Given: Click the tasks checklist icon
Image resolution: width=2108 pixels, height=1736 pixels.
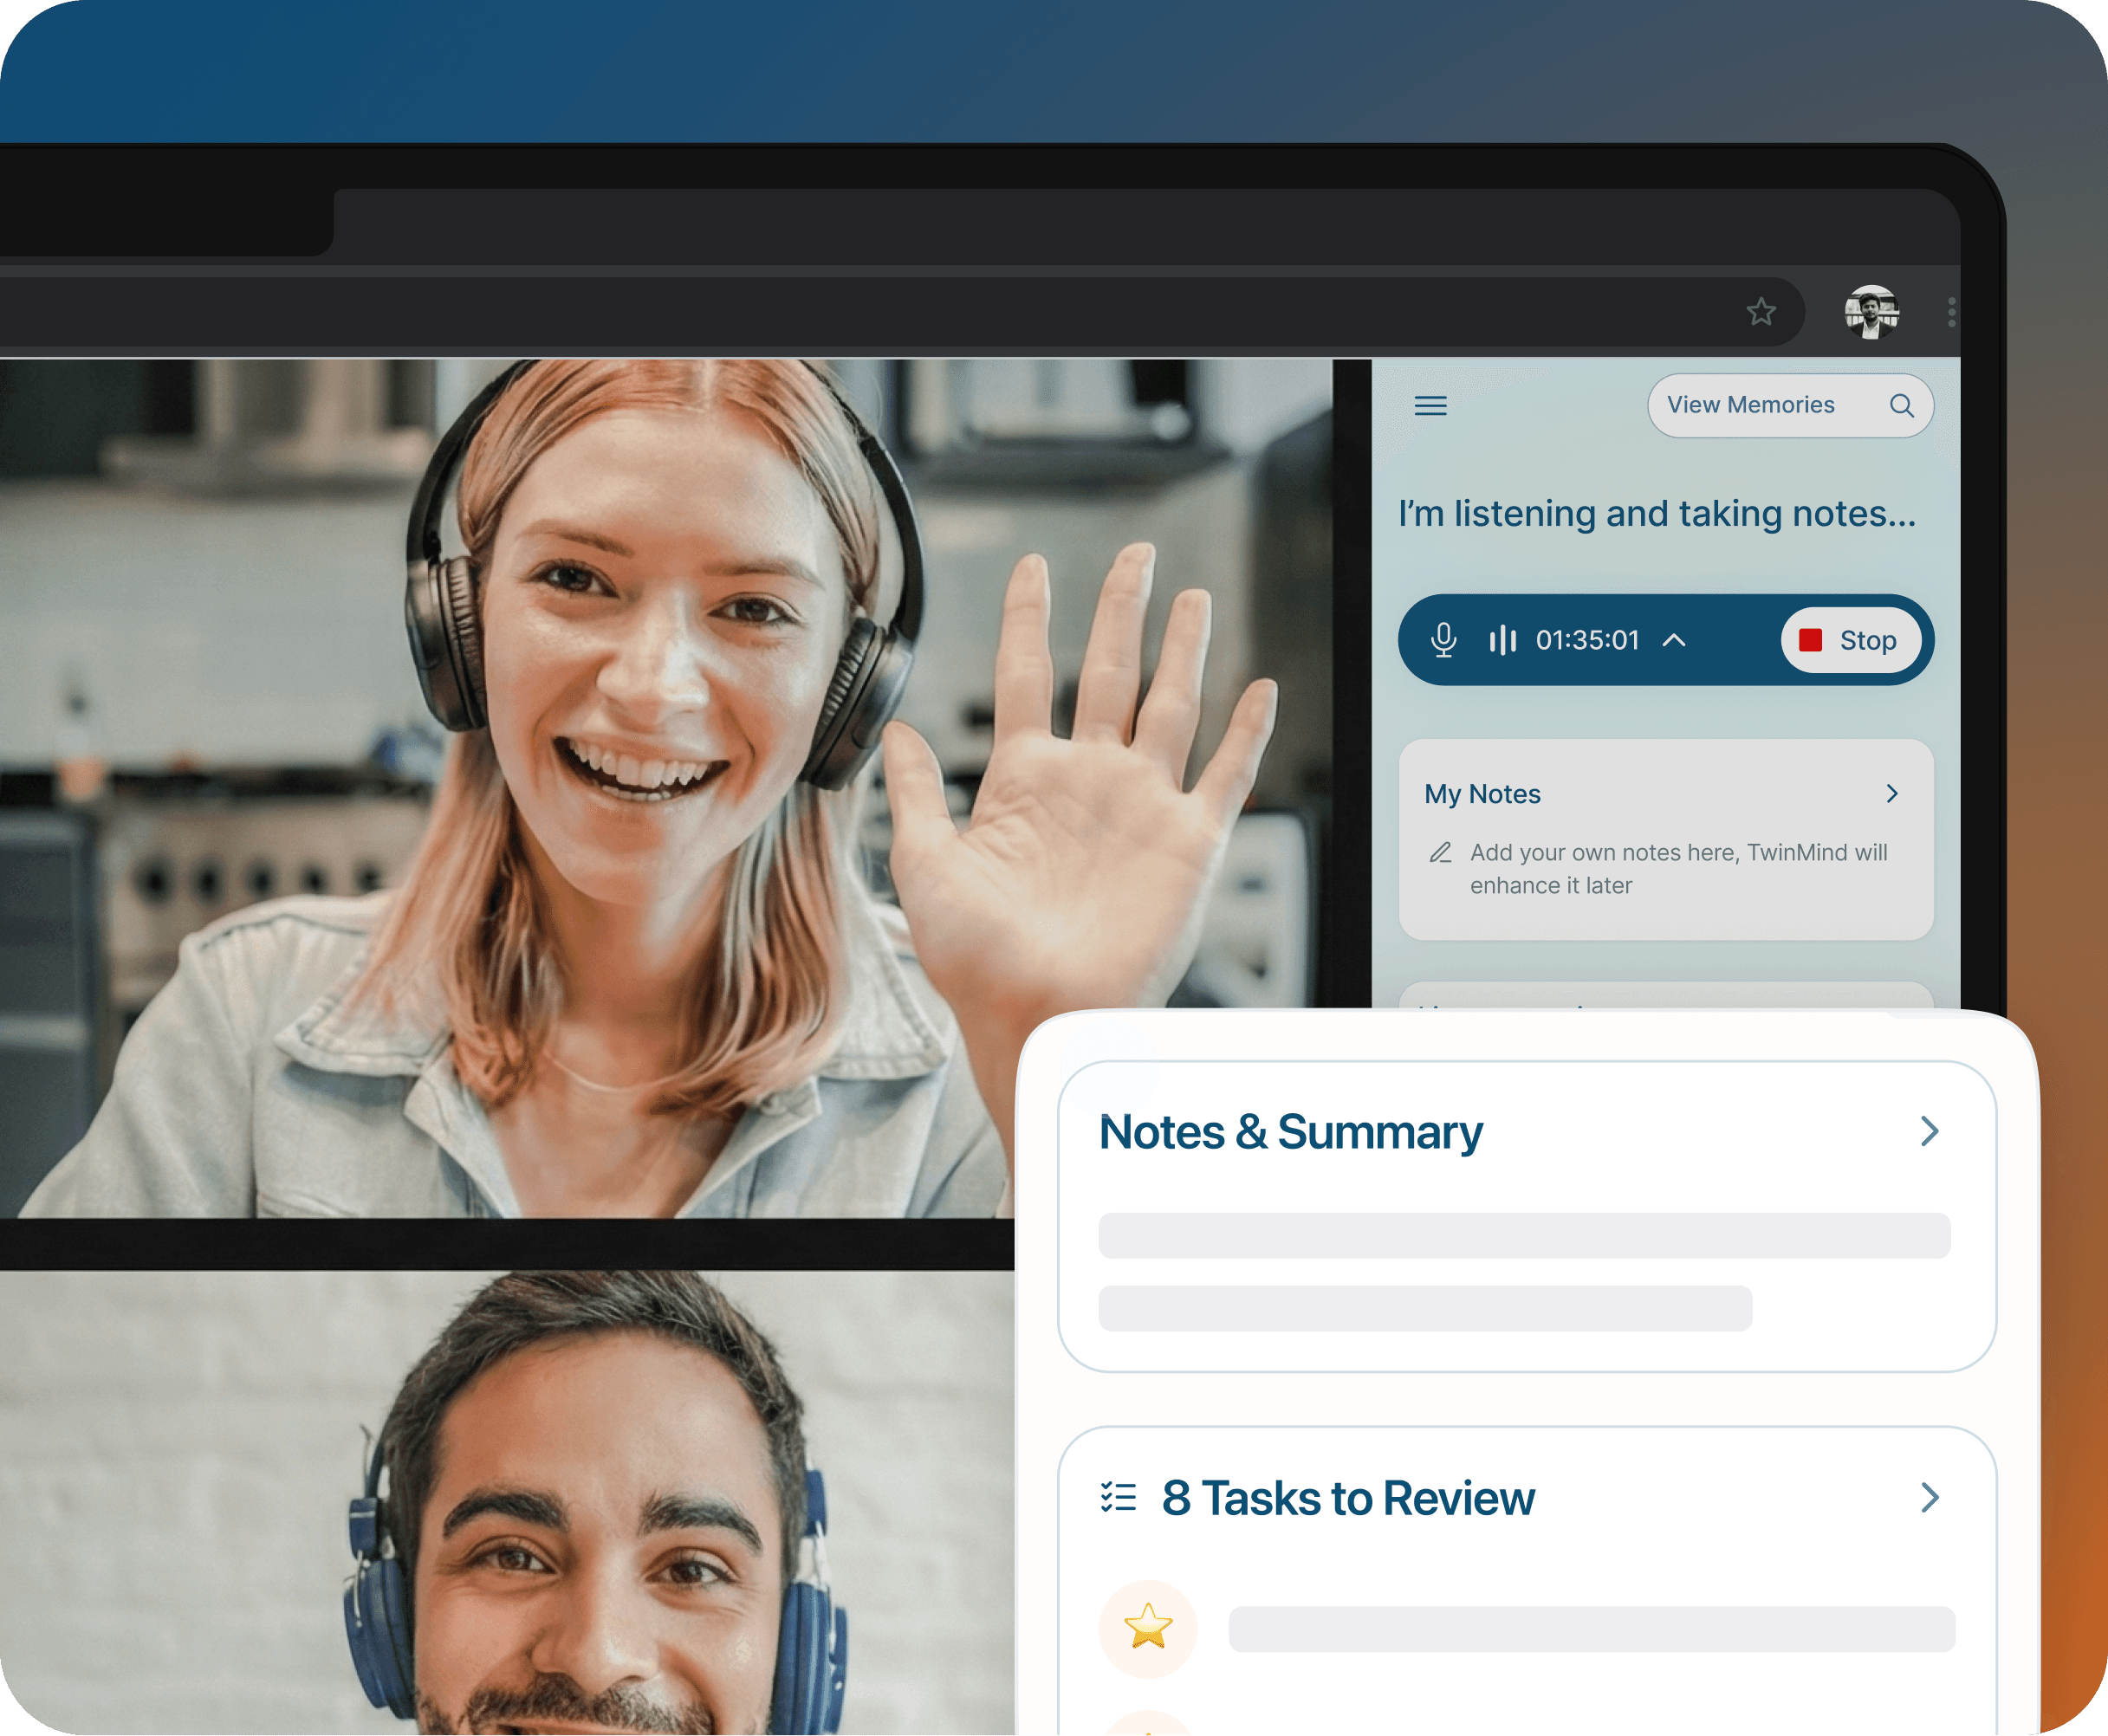Looking at the screenshot, I should 1118,1497.
